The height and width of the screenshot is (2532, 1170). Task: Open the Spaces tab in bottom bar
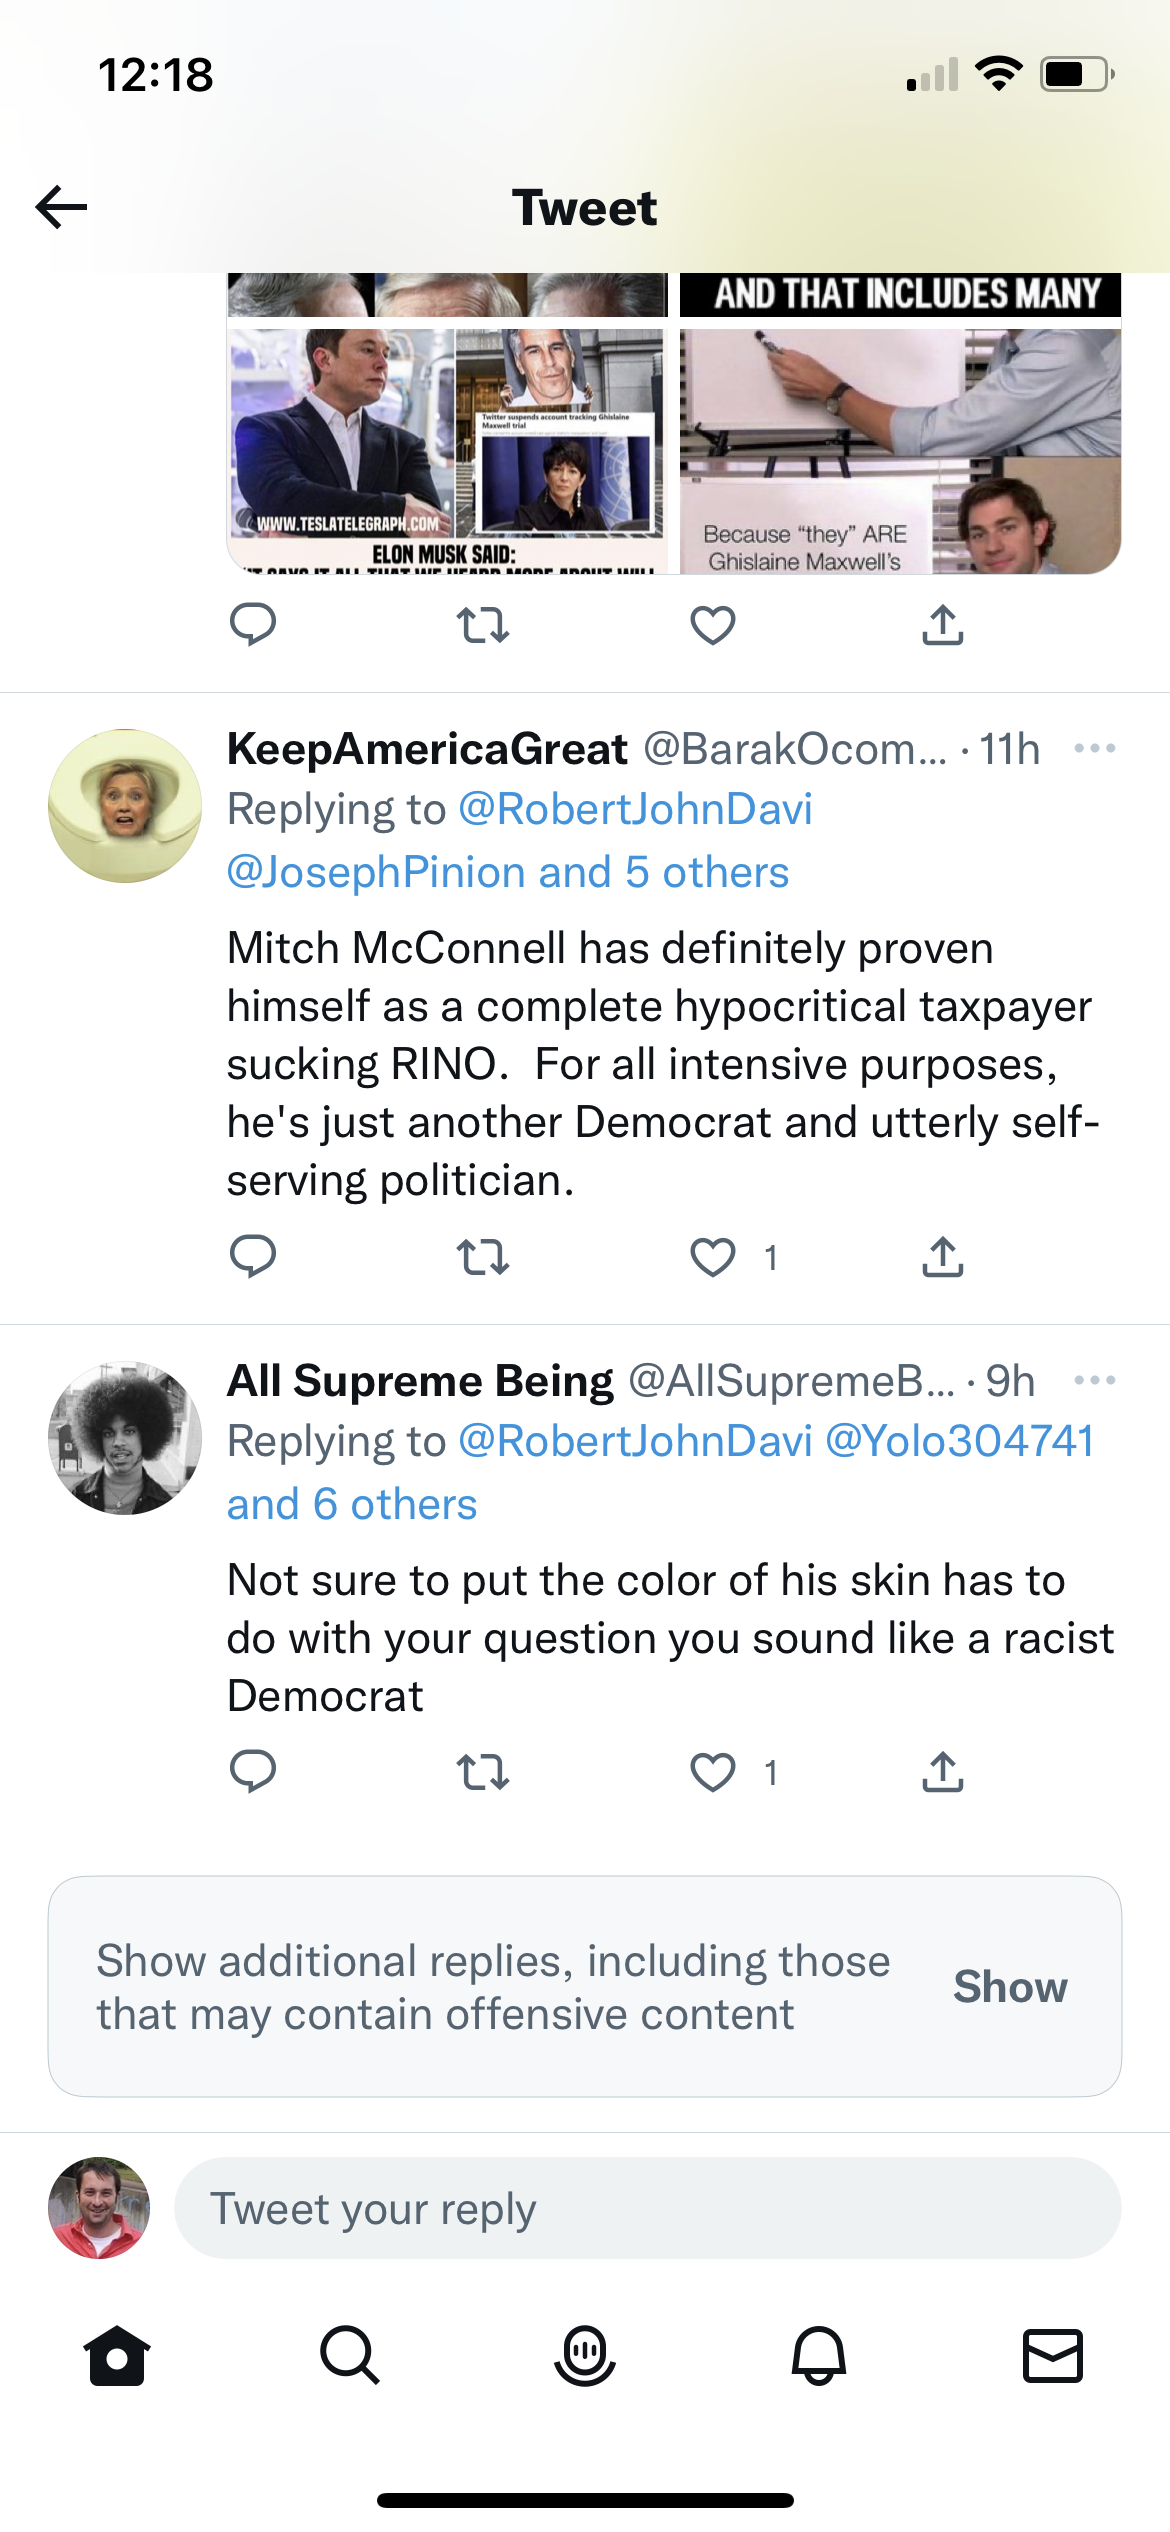tap(585, 2355)
